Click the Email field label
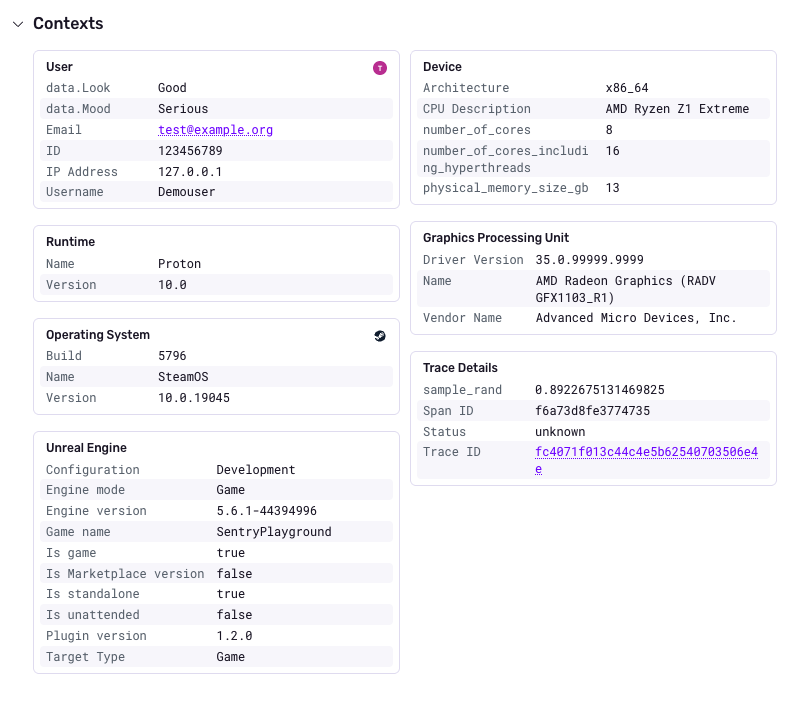The image size is (793, 704). (64, 130)
